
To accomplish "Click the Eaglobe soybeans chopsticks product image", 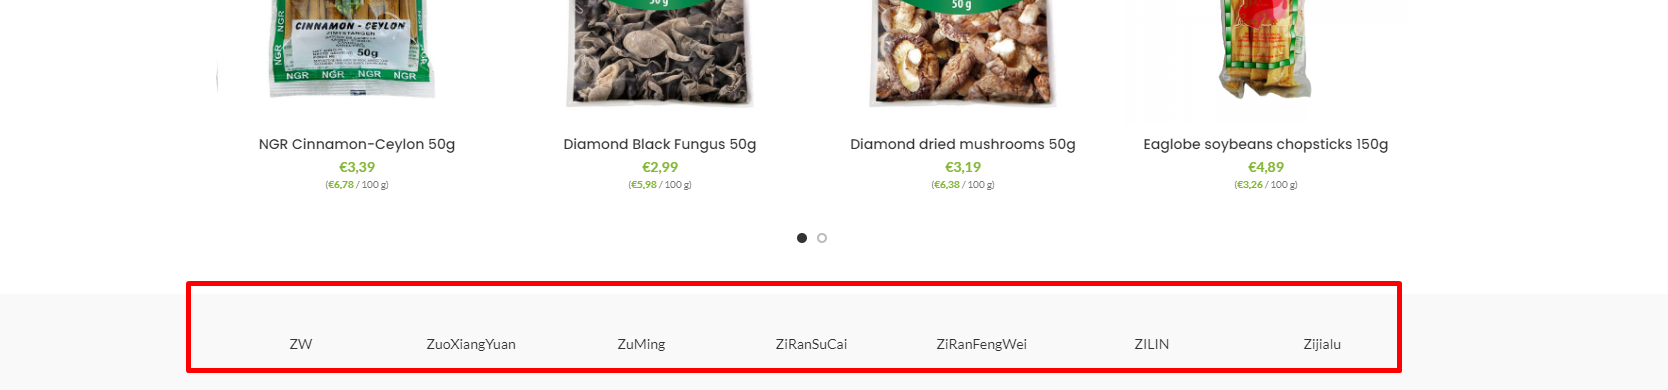I will (x=1264, y=48).
